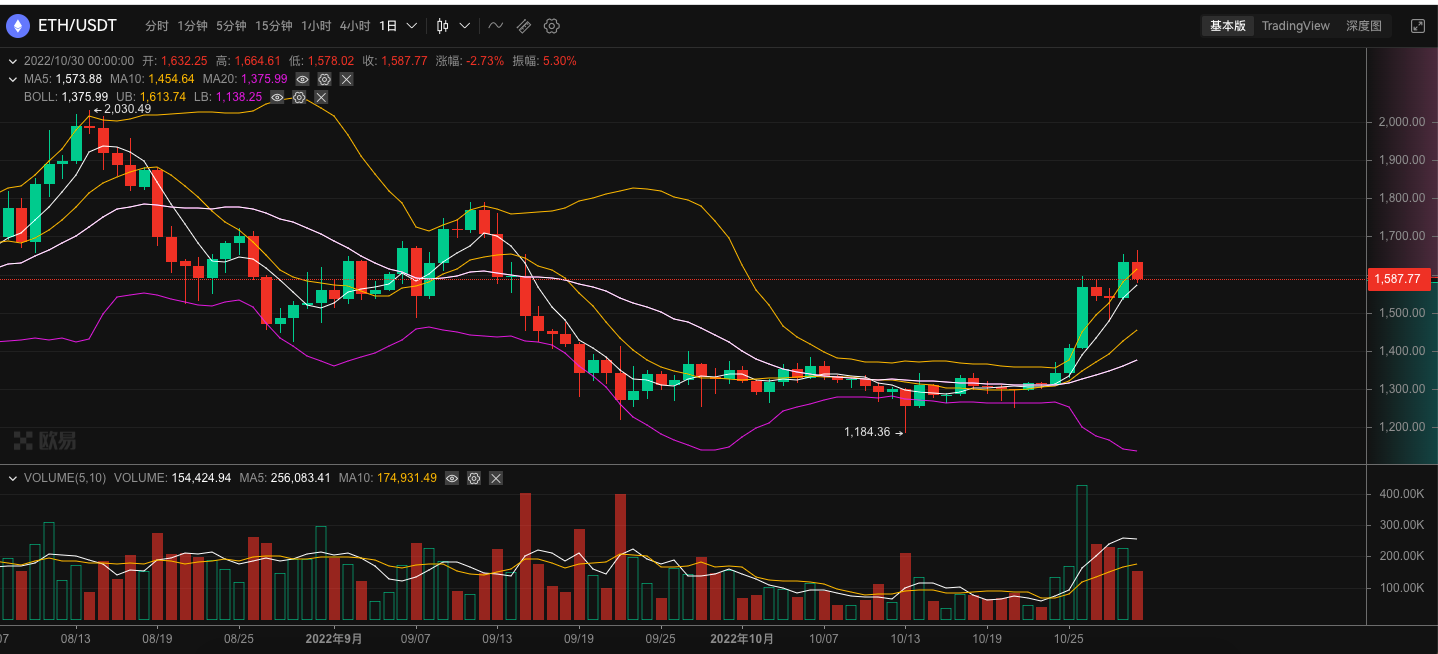Remove the MA indicator with X
This screenshot has width=1438, height=654.
[x=346, y=79]
